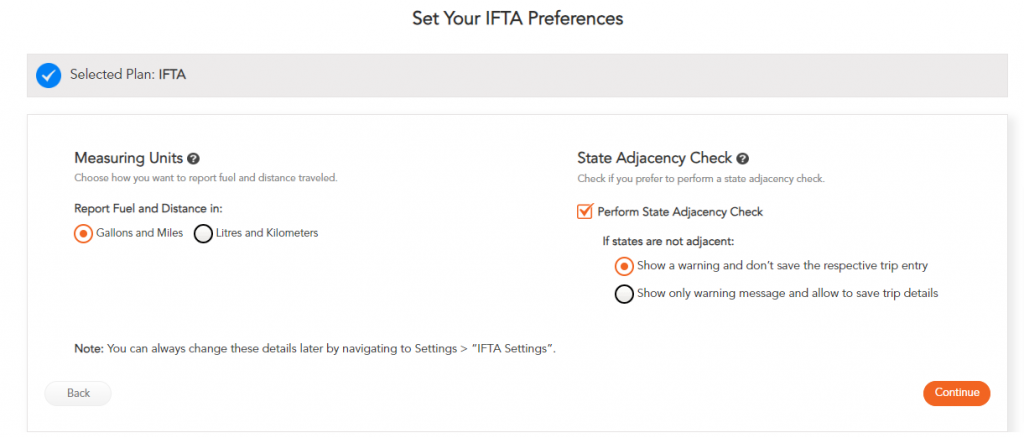Select the 'don't save the respective trip entry' radio
This screenshot has width=1024, height=438.
coord(624,266)
